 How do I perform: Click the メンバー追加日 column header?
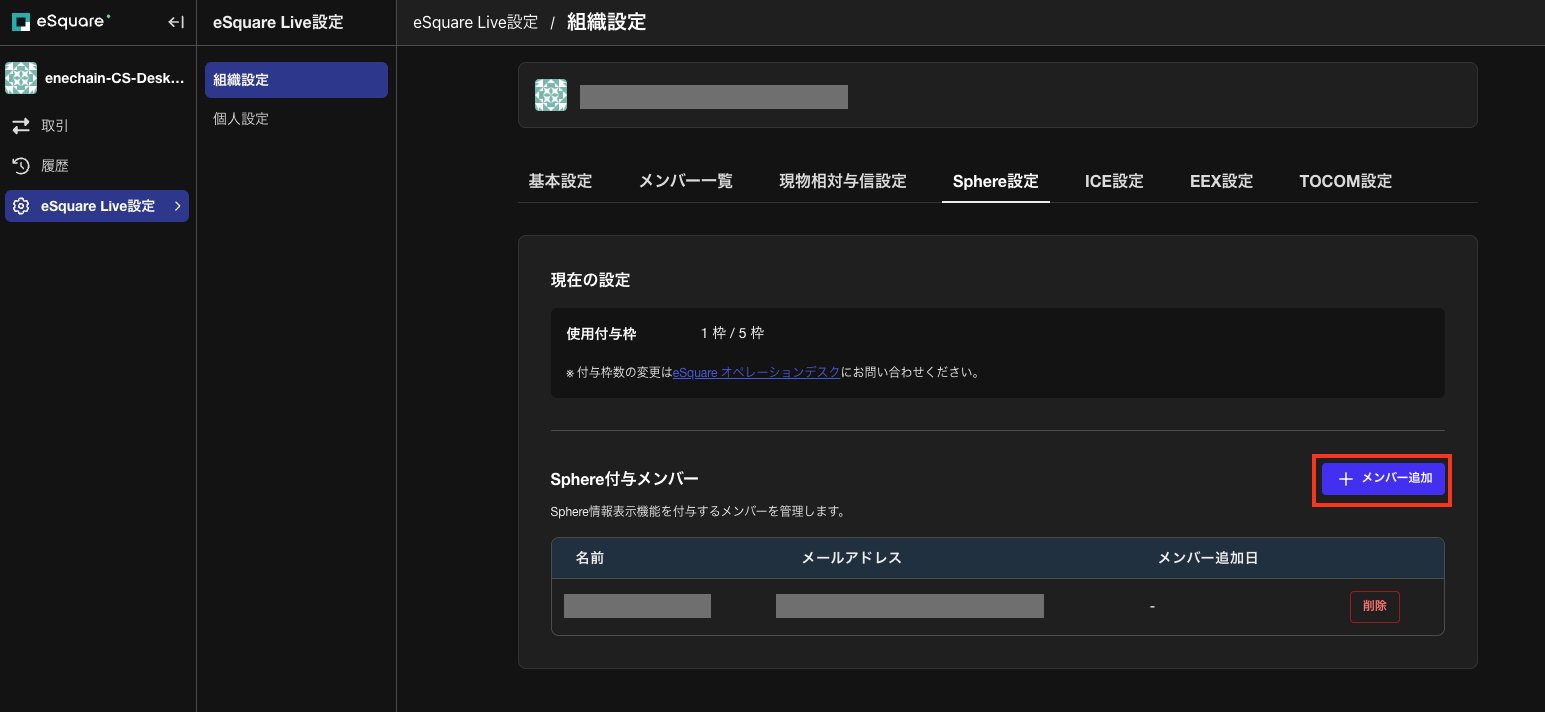click(x=1208, y=558)
